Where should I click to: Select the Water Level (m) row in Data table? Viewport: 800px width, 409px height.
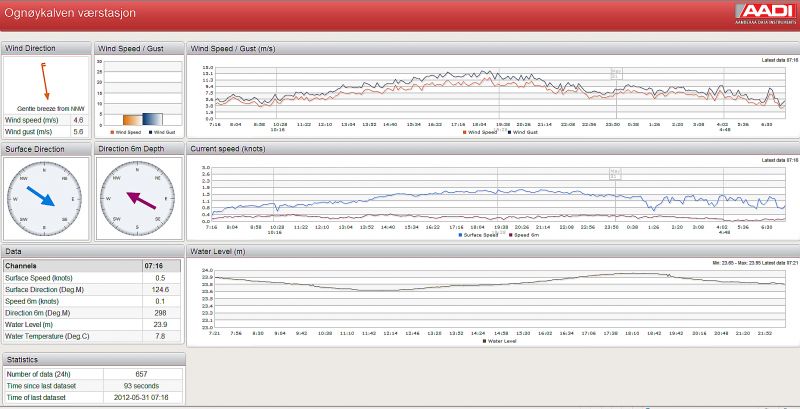tap(92, 325)
